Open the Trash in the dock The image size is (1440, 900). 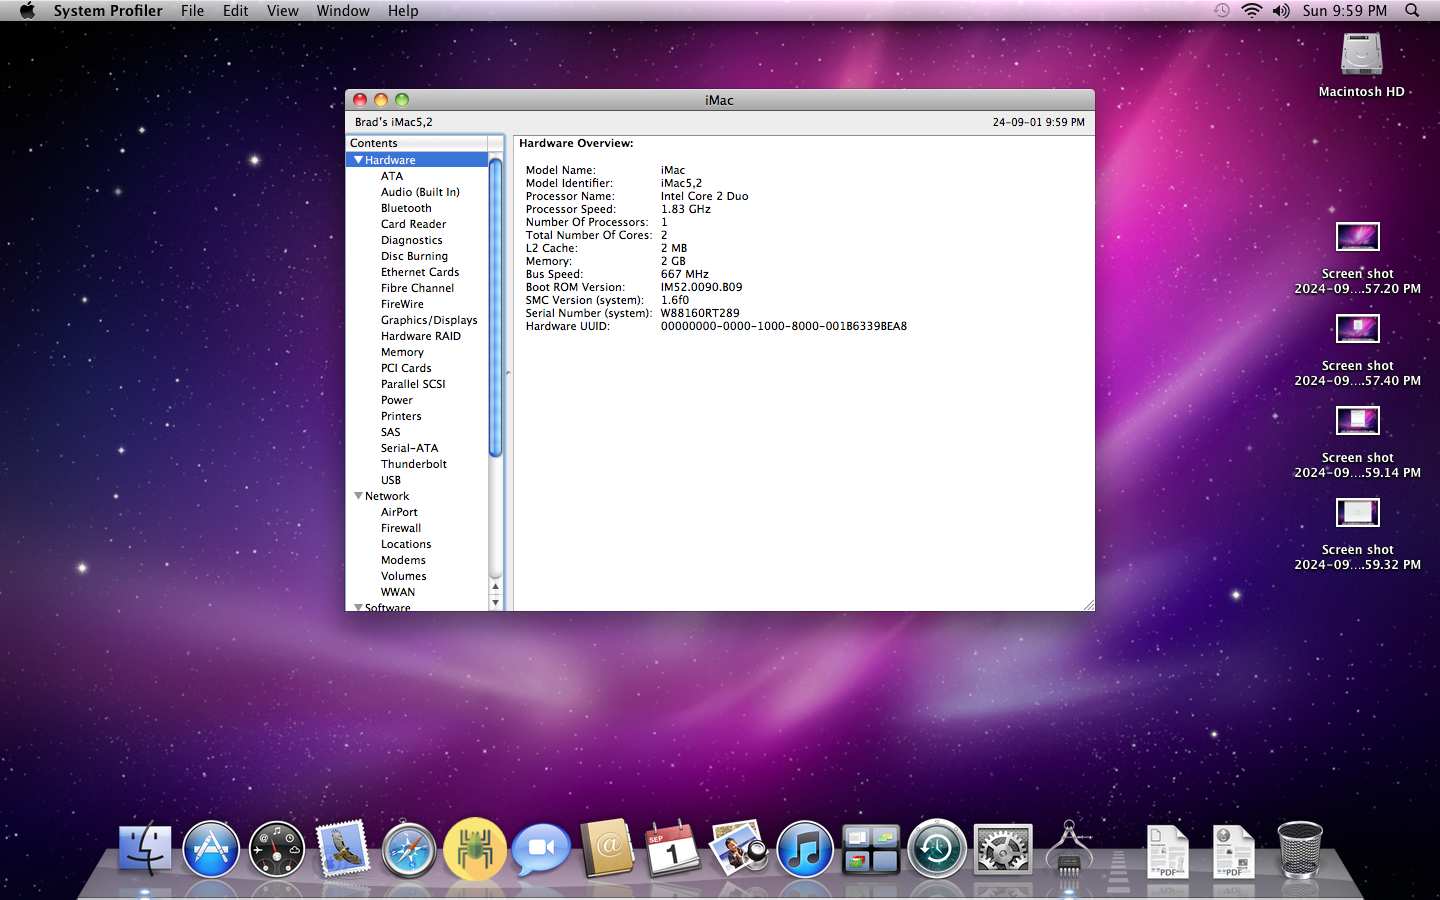coord(1300,850)
